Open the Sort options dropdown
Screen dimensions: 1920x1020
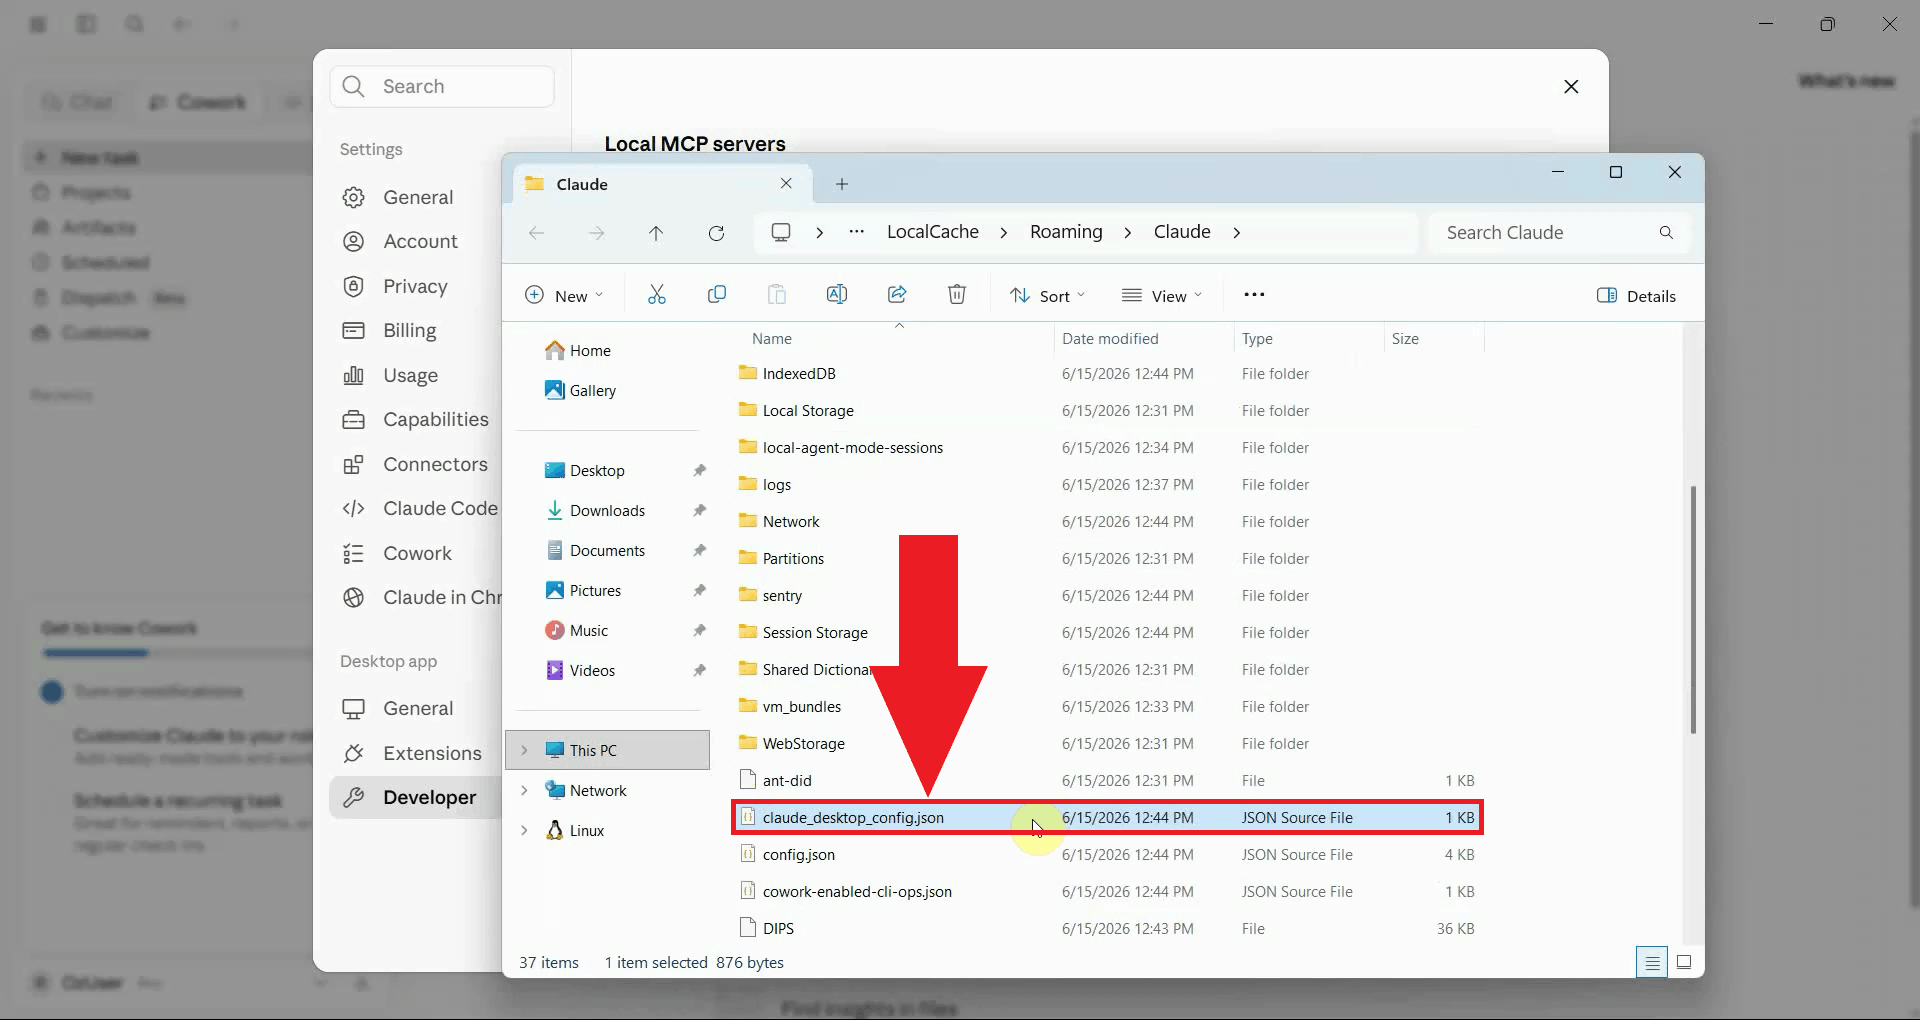(1047, 295)
